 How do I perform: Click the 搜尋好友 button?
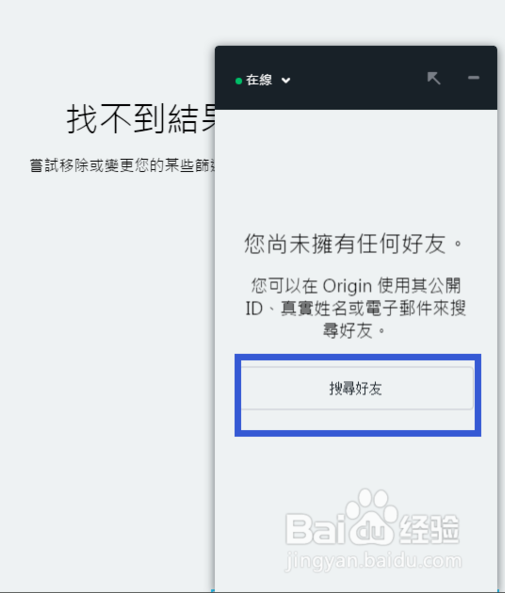(357, 388)
